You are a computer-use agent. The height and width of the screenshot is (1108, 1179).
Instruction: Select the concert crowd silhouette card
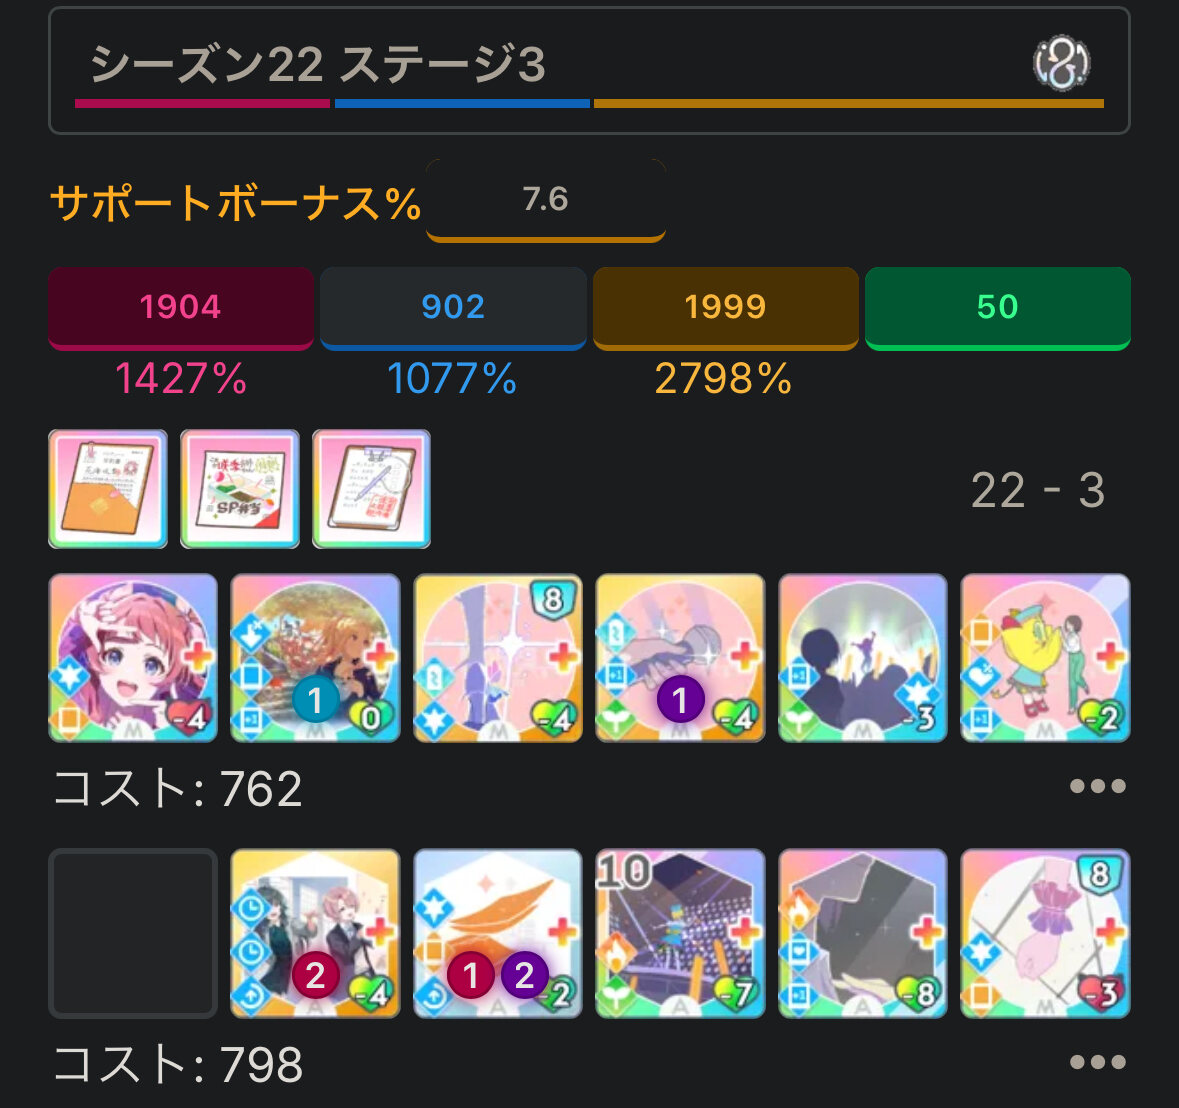coord(862,658)
